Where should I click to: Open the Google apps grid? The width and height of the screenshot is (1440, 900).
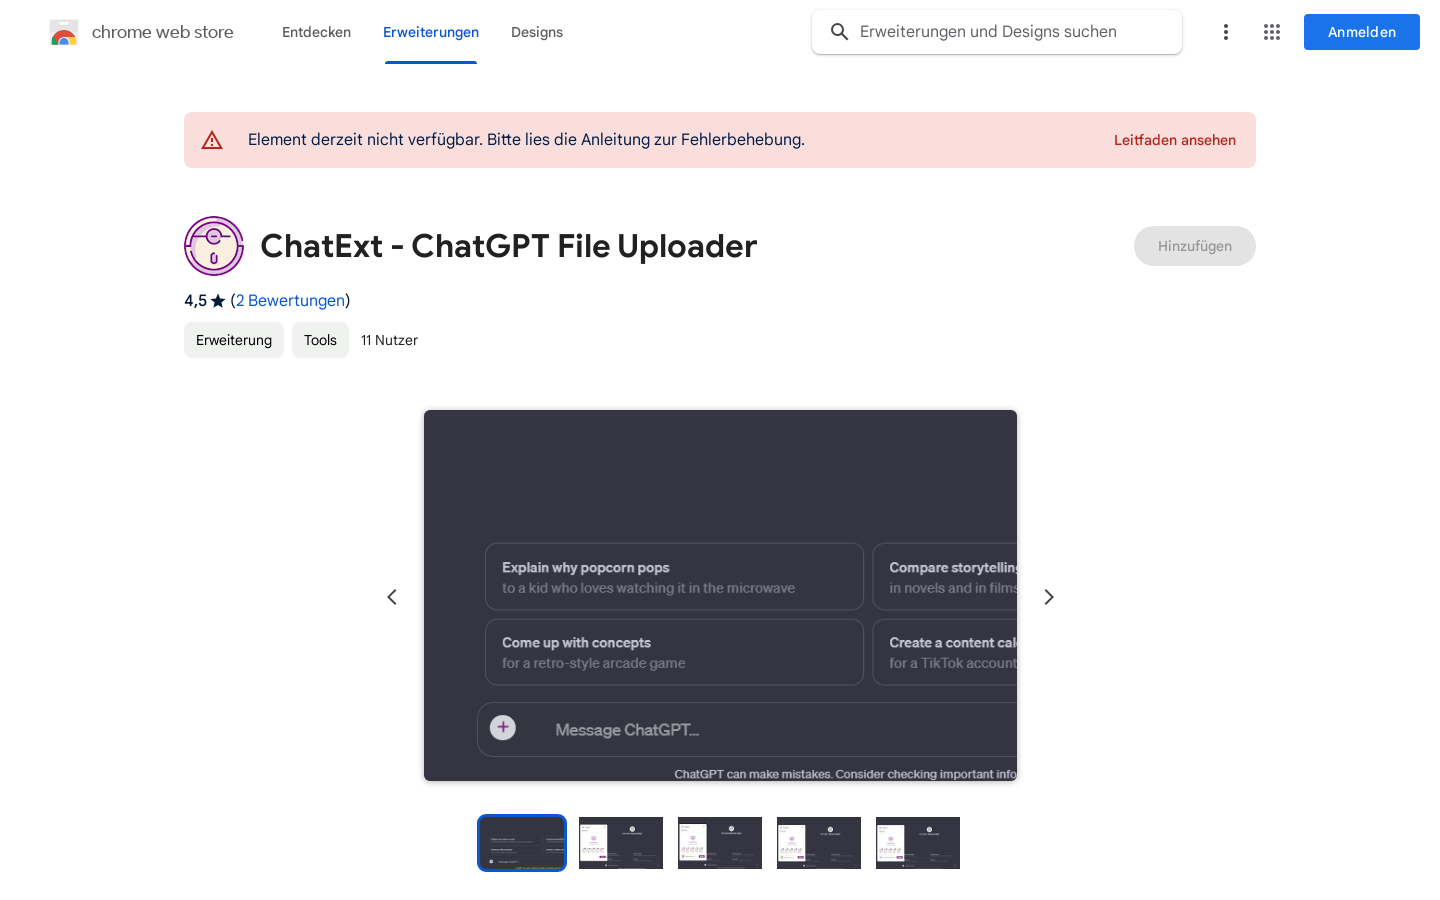(x=1272, y=32)
